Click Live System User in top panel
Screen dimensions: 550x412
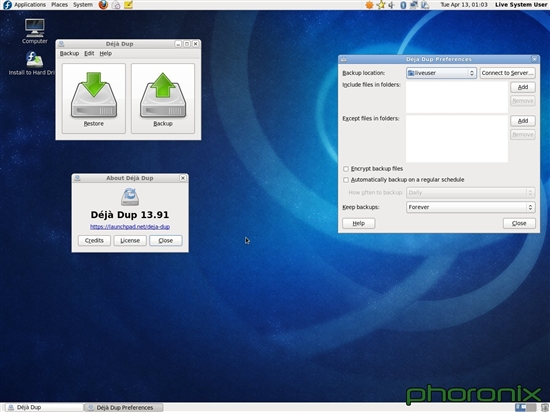click(521, 5)
